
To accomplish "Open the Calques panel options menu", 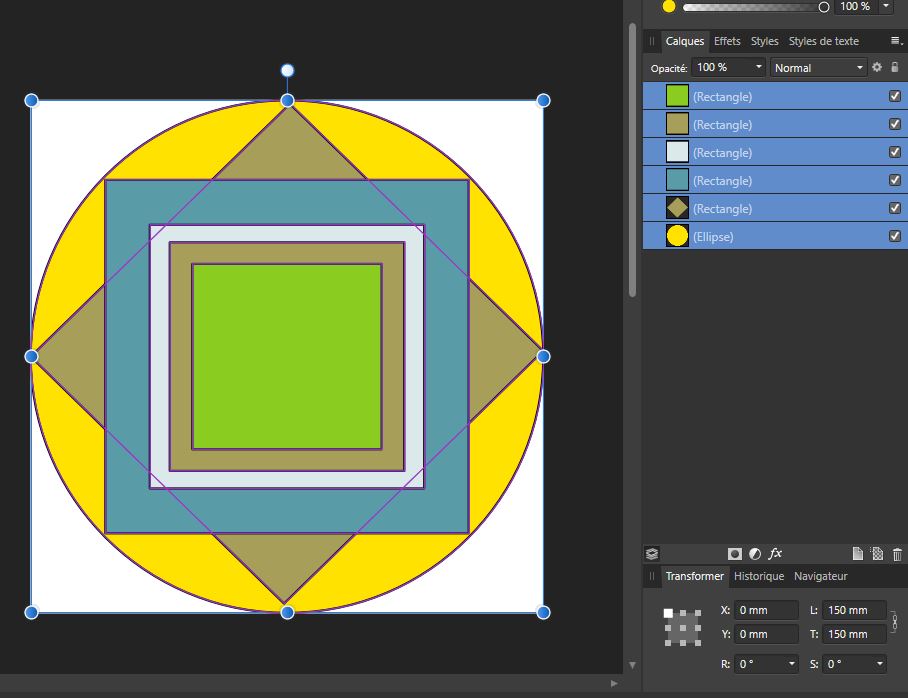I will (x=896, y=41).
